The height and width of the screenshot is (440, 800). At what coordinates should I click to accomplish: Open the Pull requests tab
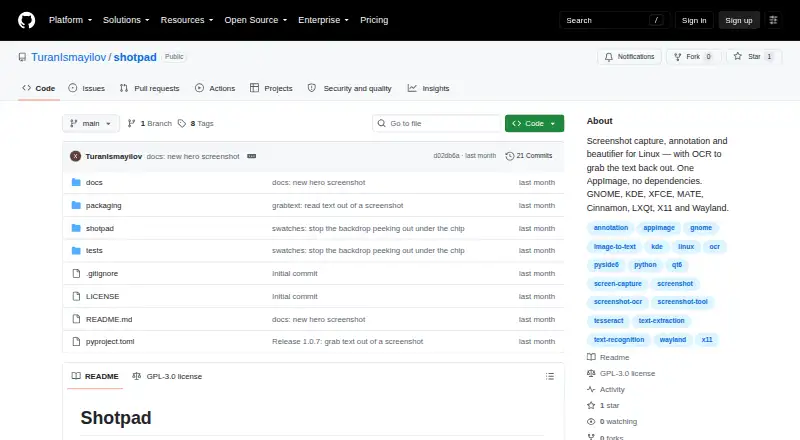(x=149, y=88)
